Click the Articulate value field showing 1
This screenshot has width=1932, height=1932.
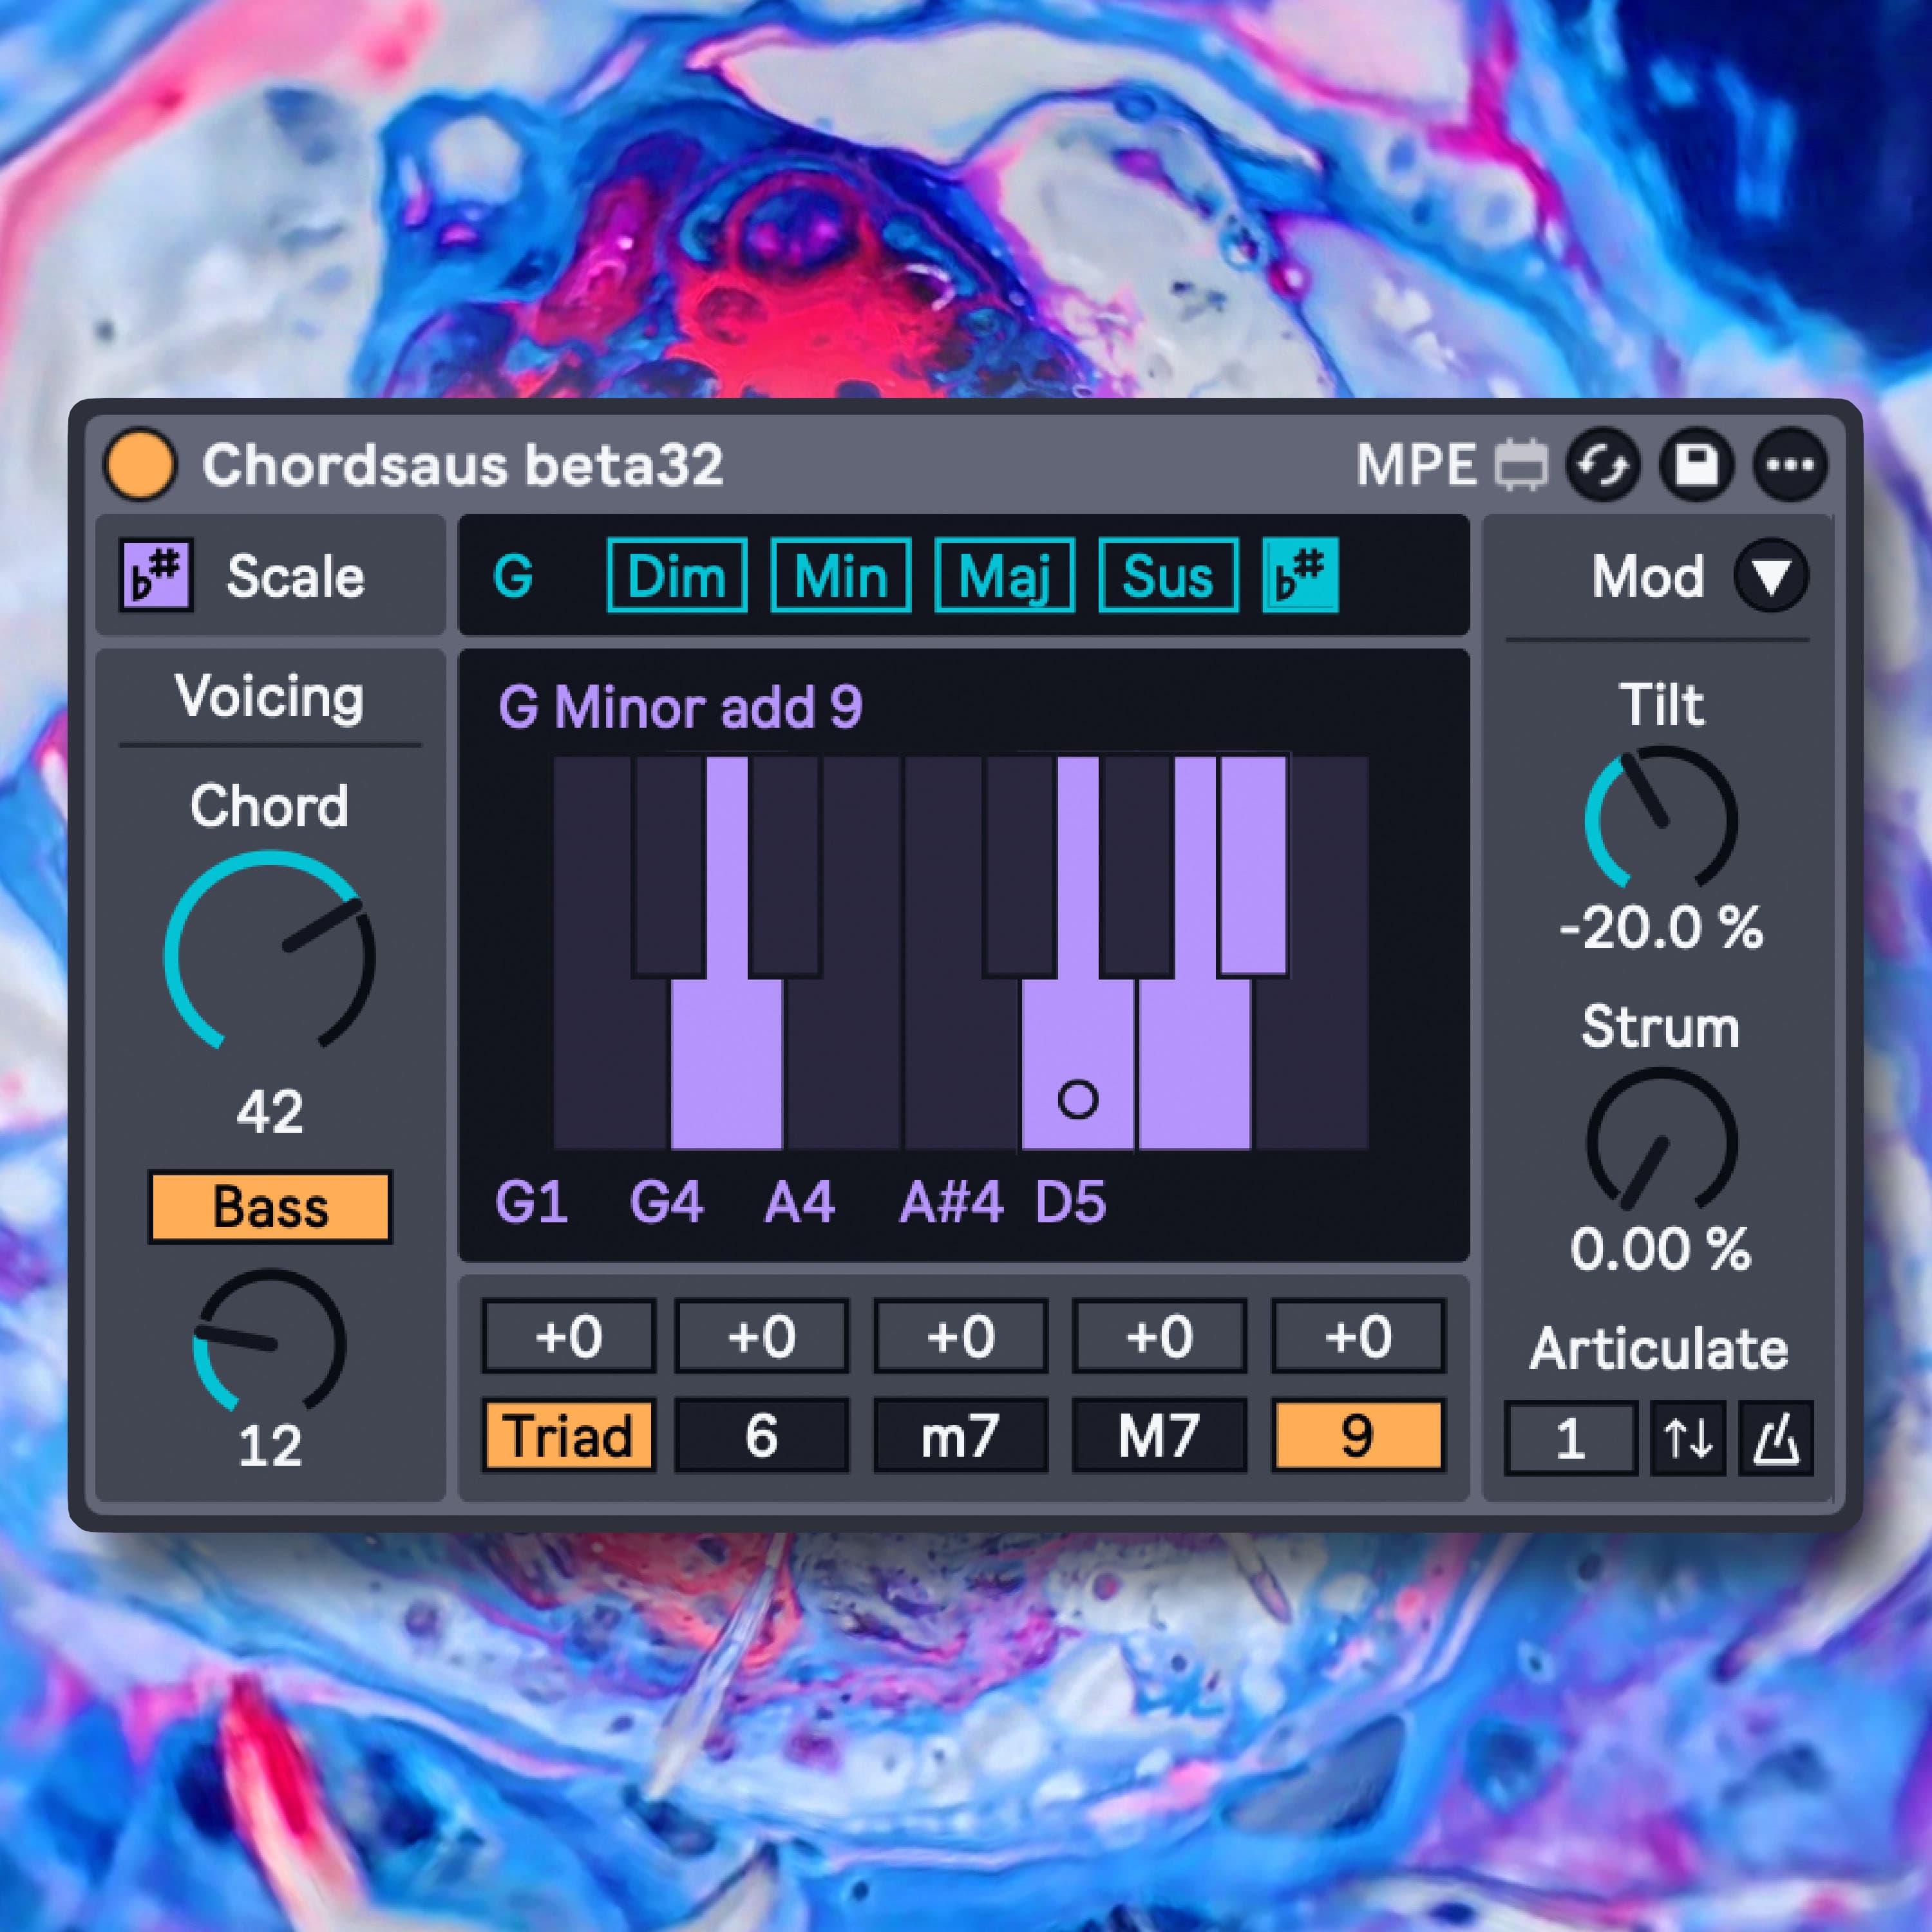coord(1571,1439)
